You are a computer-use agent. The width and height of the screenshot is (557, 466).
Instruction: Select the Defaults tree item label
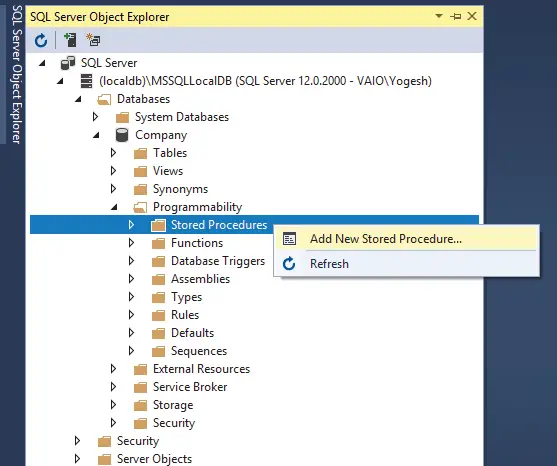(x=193, y=333)
